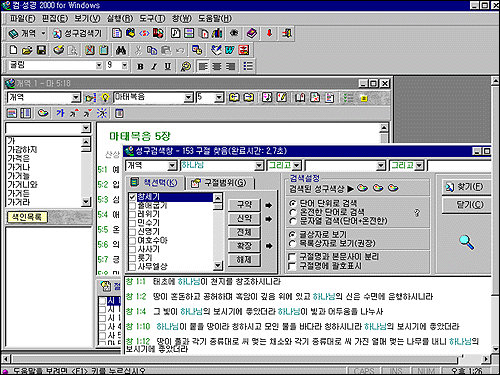Click first palette icon after 검색된 성구색상
The height and width of the screenshot is (375, 500).
[362, 188]
